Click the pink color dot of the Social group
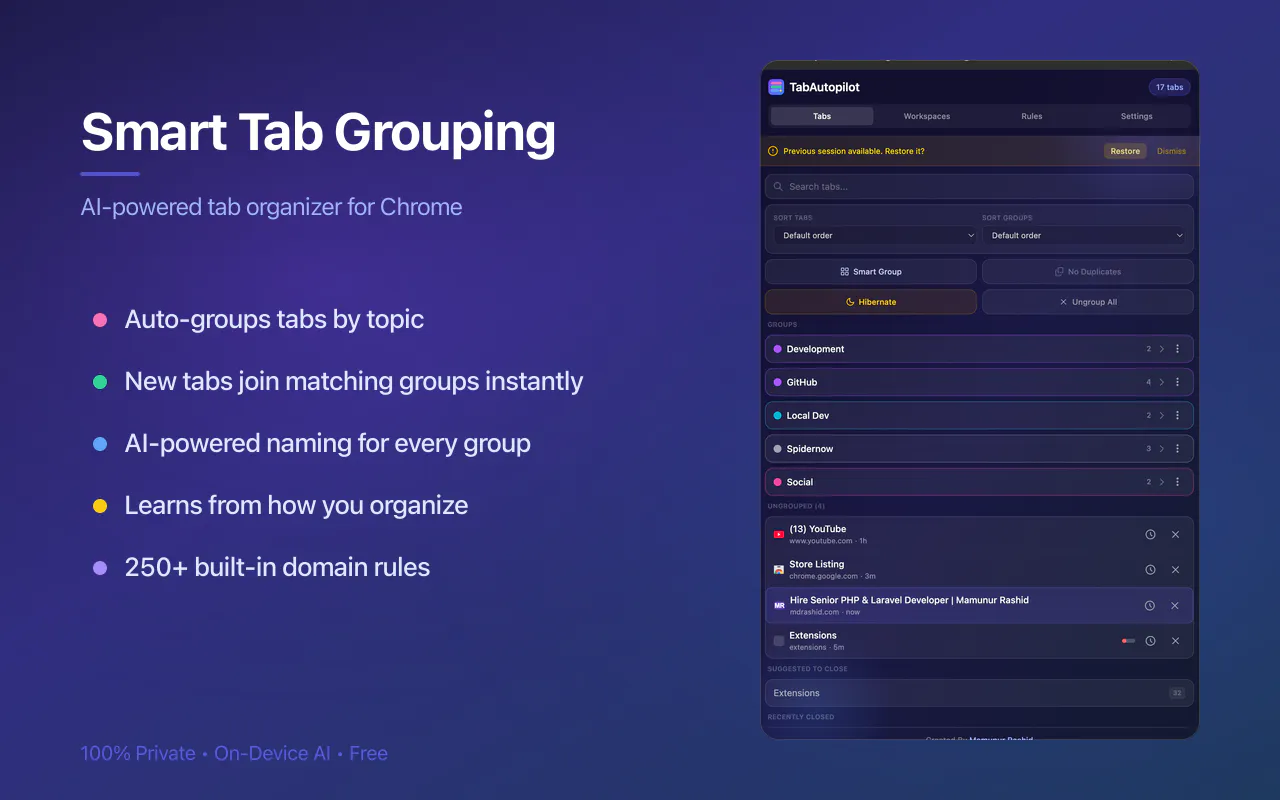This screenshot has width=1280, height=800. pos(777,482)
